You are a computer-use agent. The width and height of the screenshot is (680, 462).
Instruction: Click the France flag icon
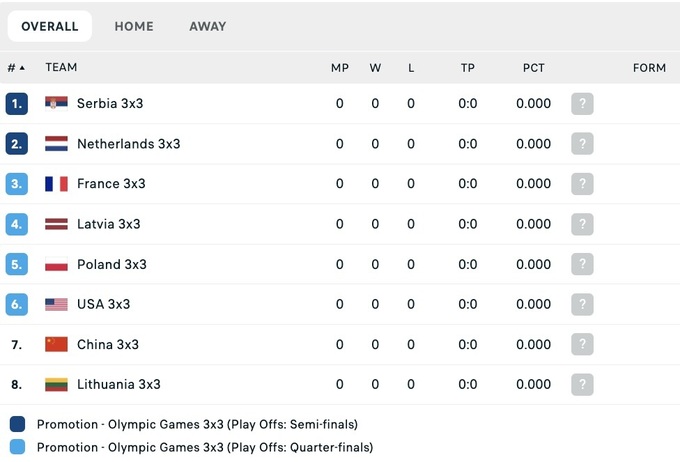coord(56,184)
